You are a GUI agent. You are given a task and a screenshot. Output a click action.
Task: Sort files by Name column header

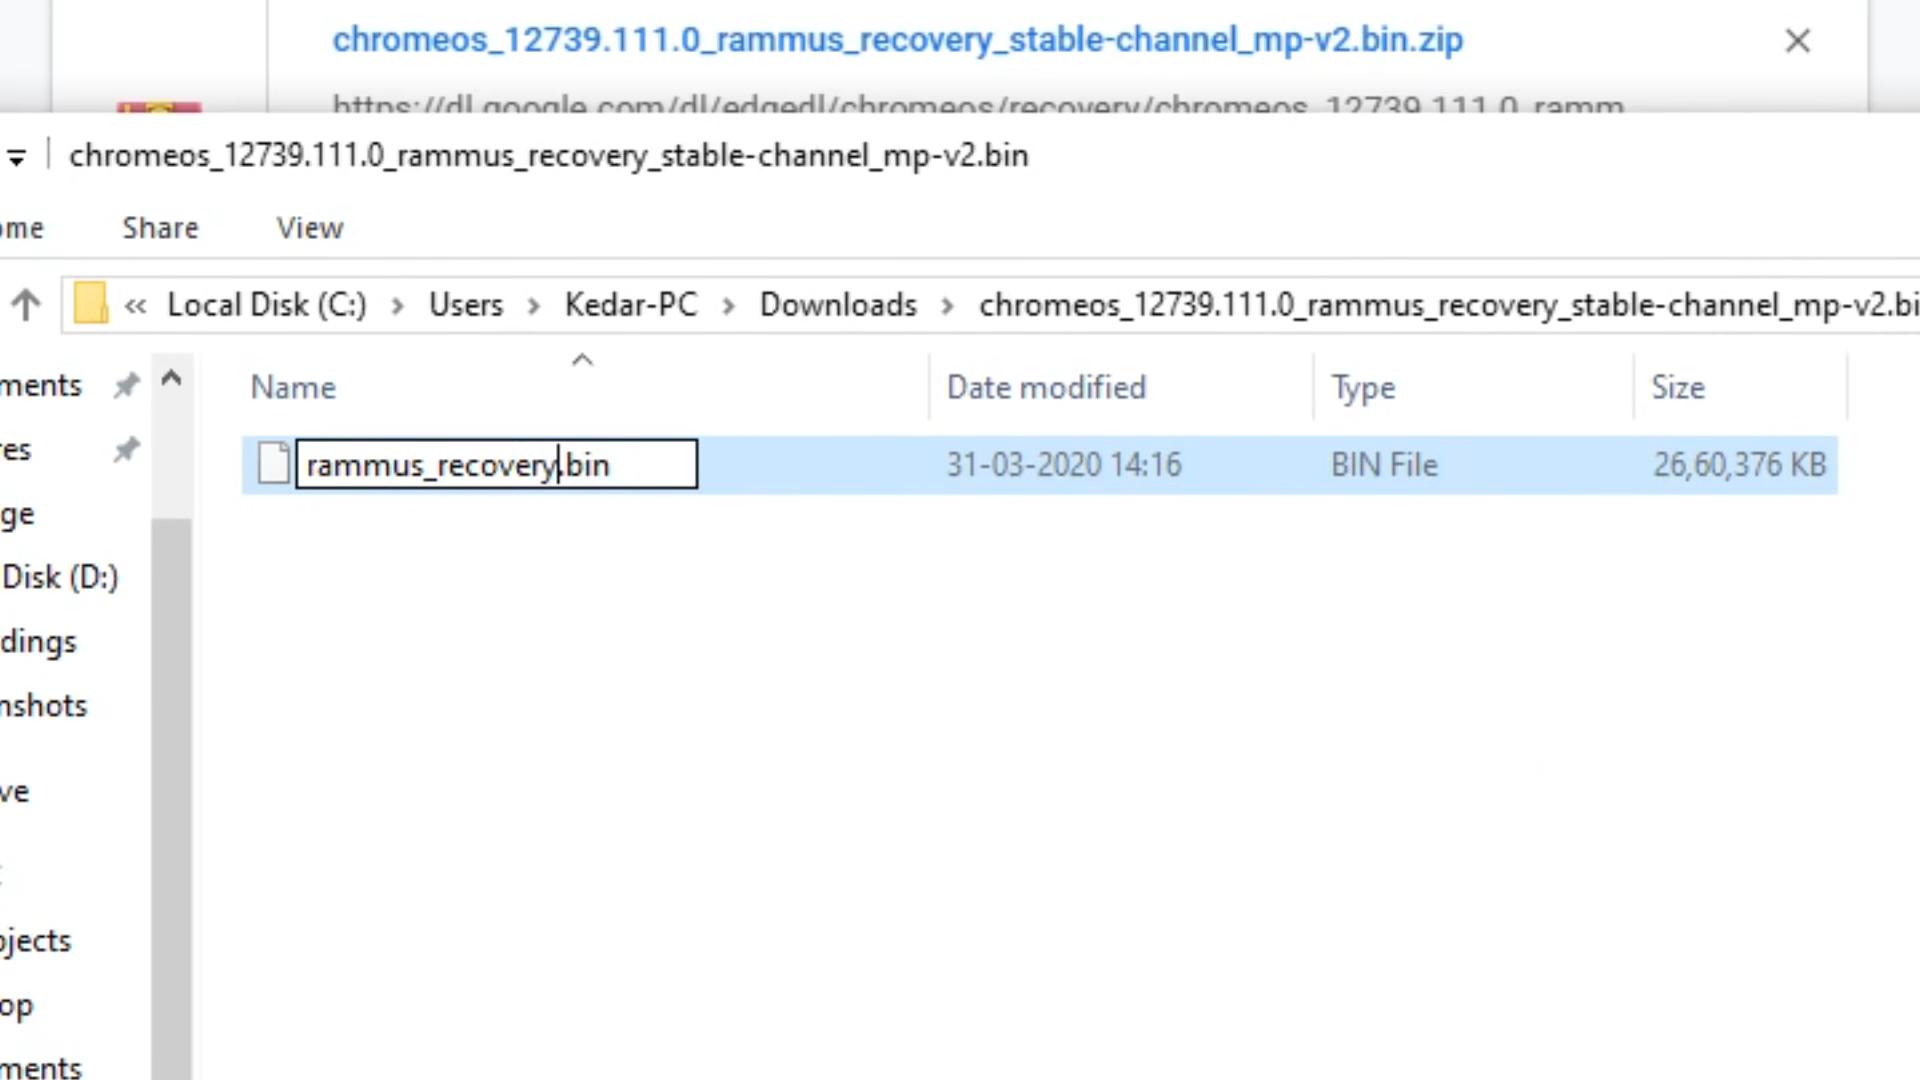[293, 387]
